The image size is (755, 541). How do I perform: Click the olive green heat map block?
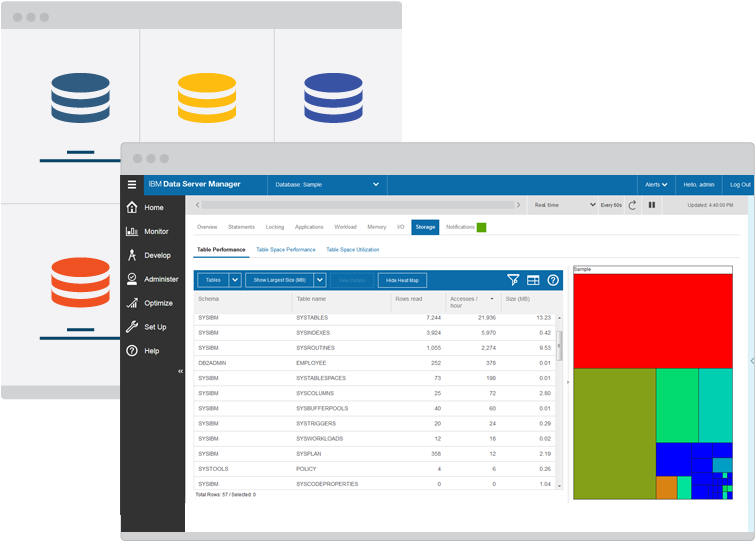pyautogui.click(x=614, y=434)
